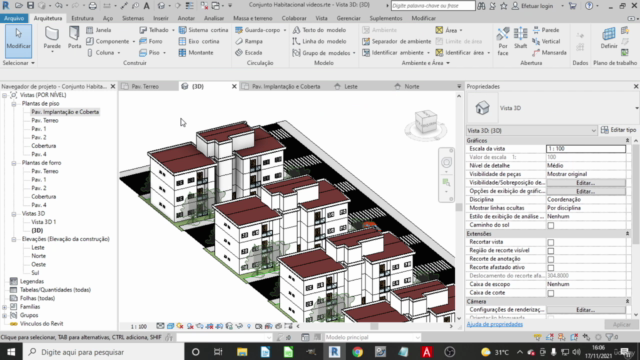The image size is (640, 360).
Task: Select the Porta door tool
Action: tap(74, 38)
